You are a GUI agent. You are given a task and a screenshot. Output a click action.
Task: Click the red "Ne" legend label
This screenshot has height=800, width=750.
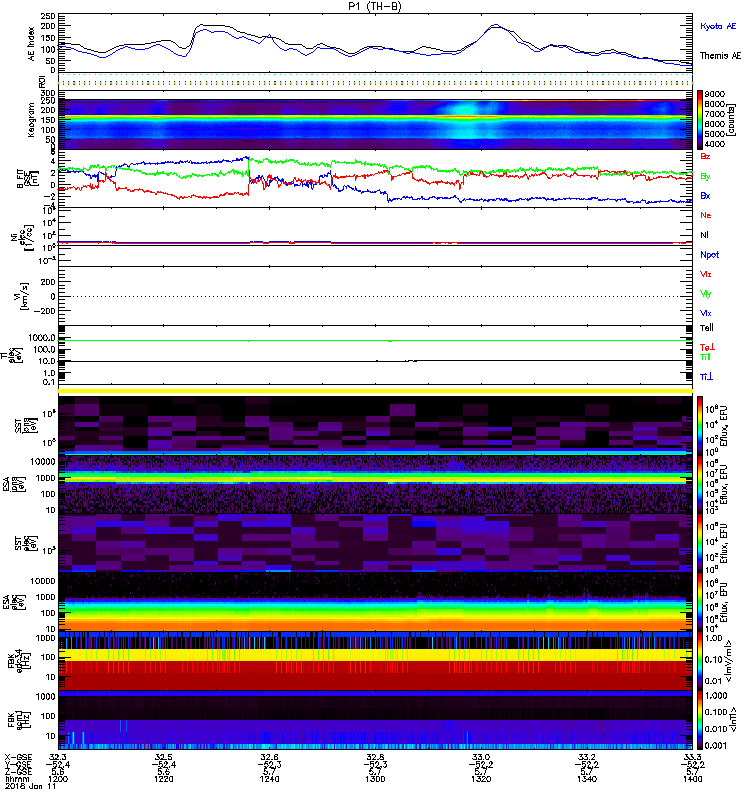706,215
